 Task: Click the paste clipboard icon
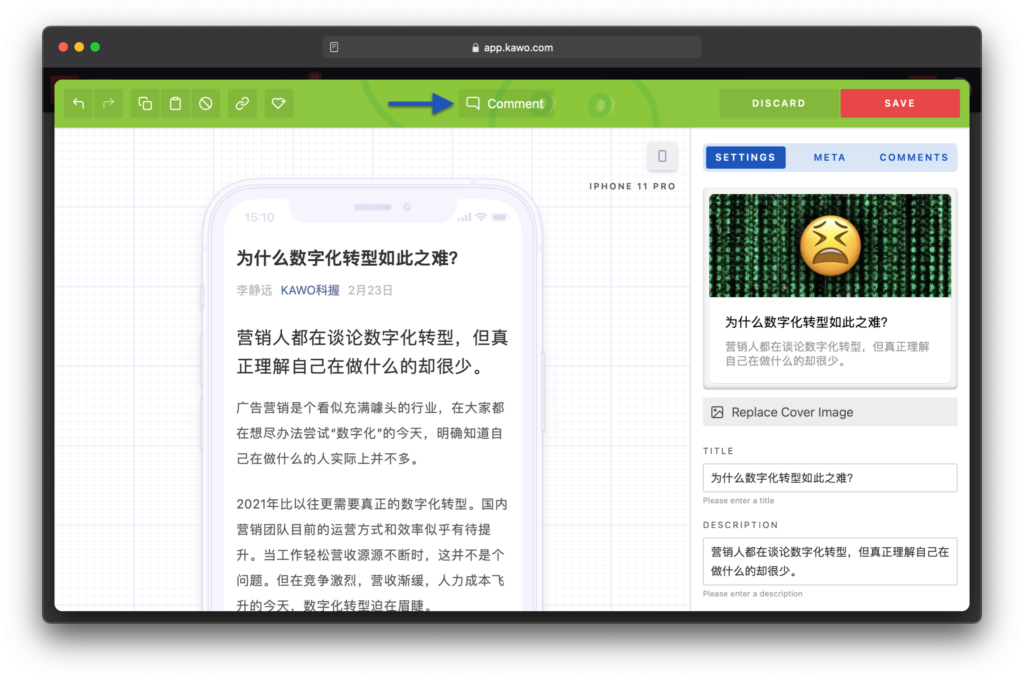click(x=175, y=104)
